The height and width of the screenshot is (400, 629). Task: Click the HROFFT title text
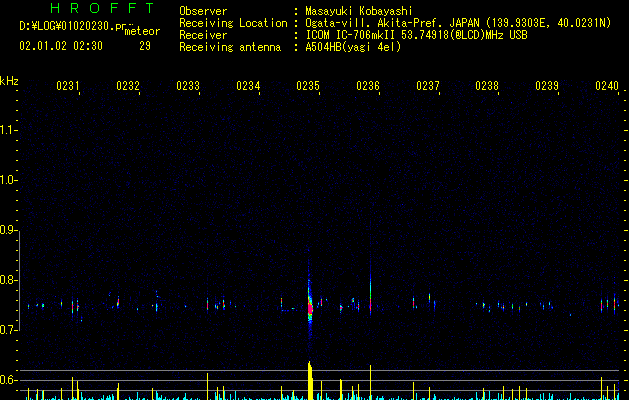[x=102, y=8]
